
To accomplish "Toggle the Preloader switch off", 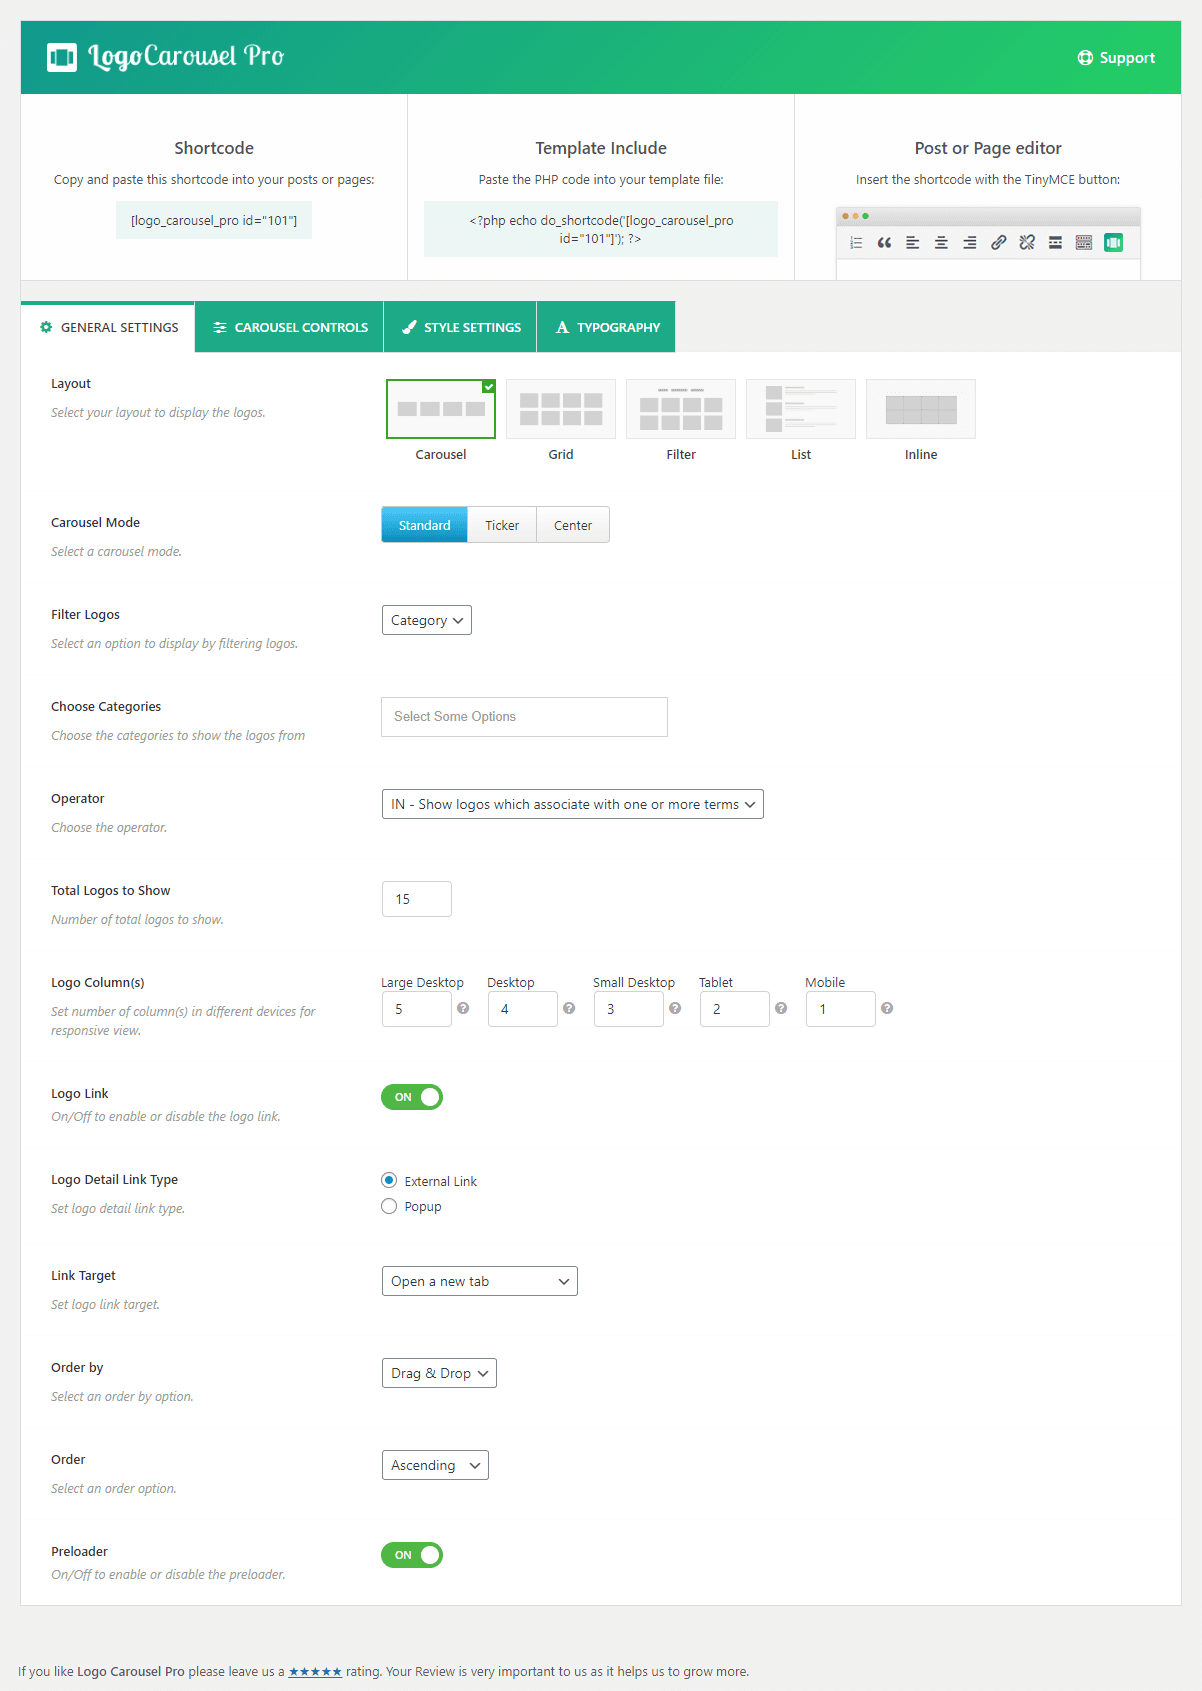I will click(x=412, y=1555).
